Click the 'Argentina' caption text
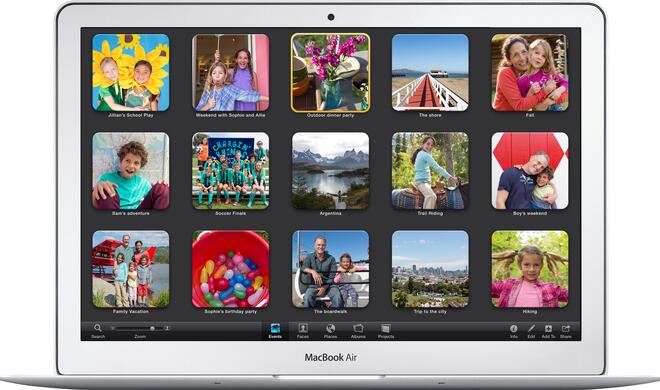 click(x=330, y=213)
